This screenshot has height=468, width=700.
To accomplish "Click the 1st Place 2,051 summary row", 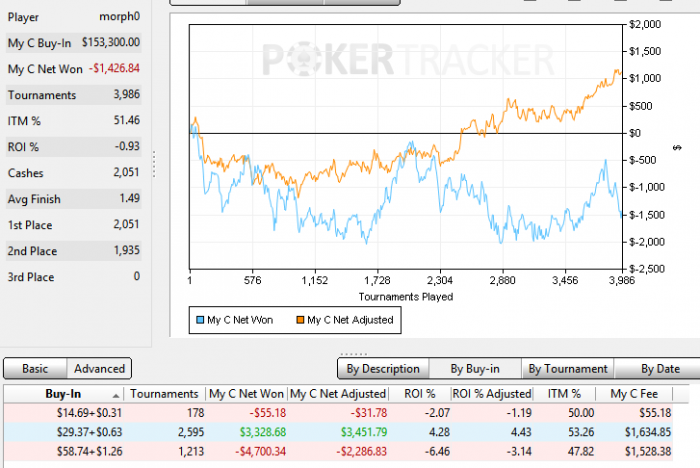I will (x=74, y=225).
